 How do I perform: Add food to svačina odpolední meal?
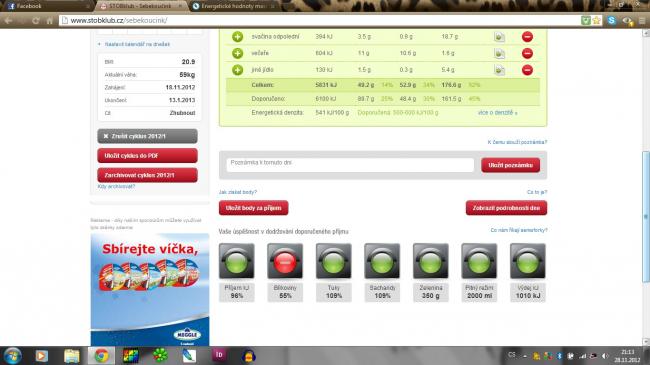click(238, 36)
